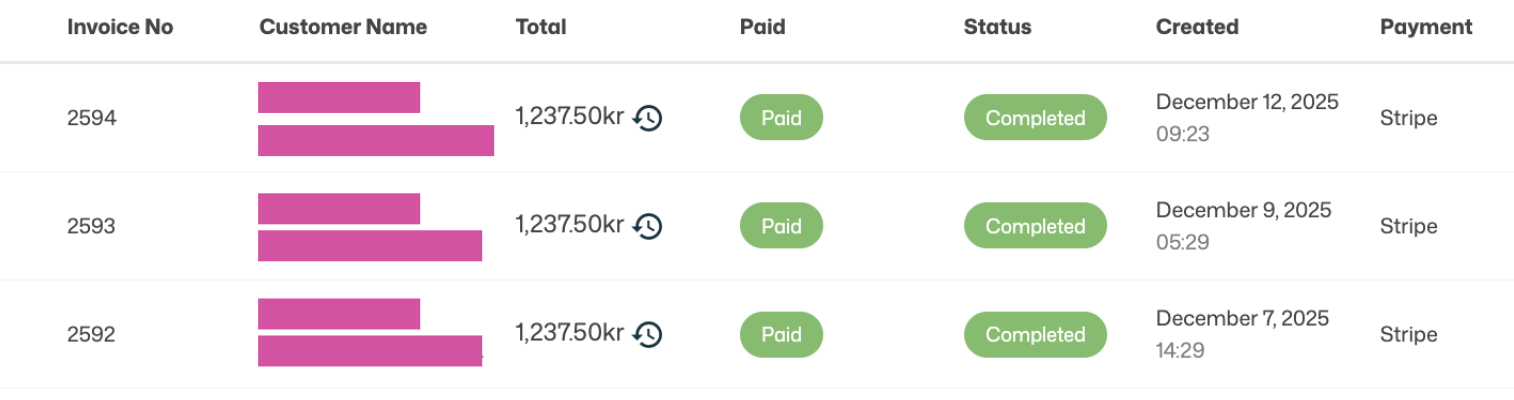Screen dimensions: 1514x400
Task: Sort by Created column header
Action: click(1197, 27)
